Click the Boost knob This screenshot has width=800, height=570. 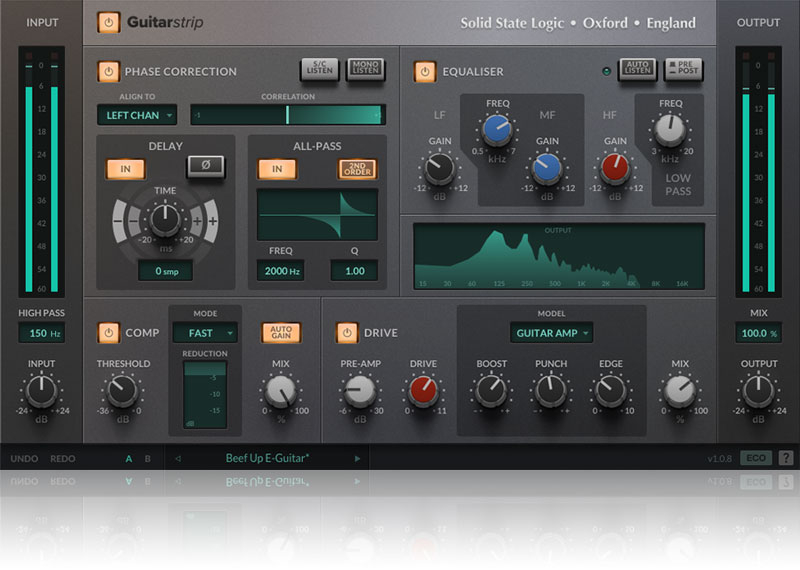[x=491, y=391]
